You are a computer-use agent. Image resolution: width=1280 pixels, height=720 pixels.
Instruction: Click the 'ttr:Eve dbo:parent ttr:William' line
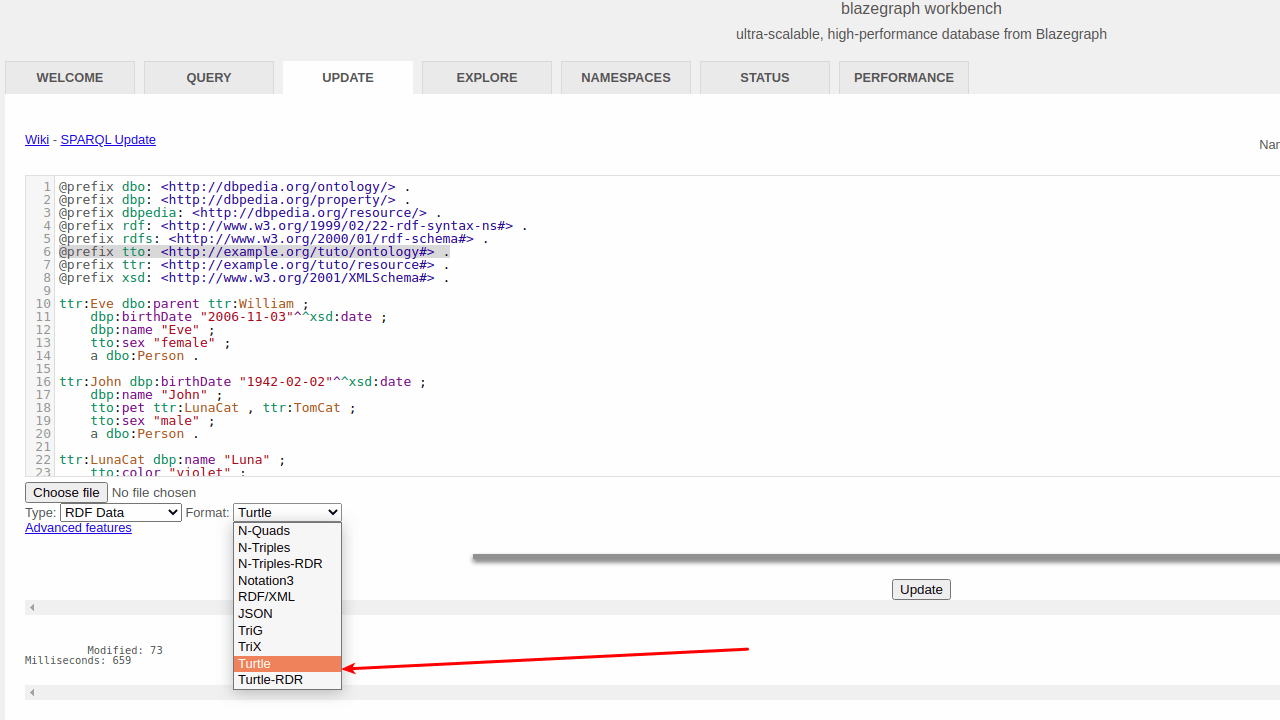[x=184, y=304]
